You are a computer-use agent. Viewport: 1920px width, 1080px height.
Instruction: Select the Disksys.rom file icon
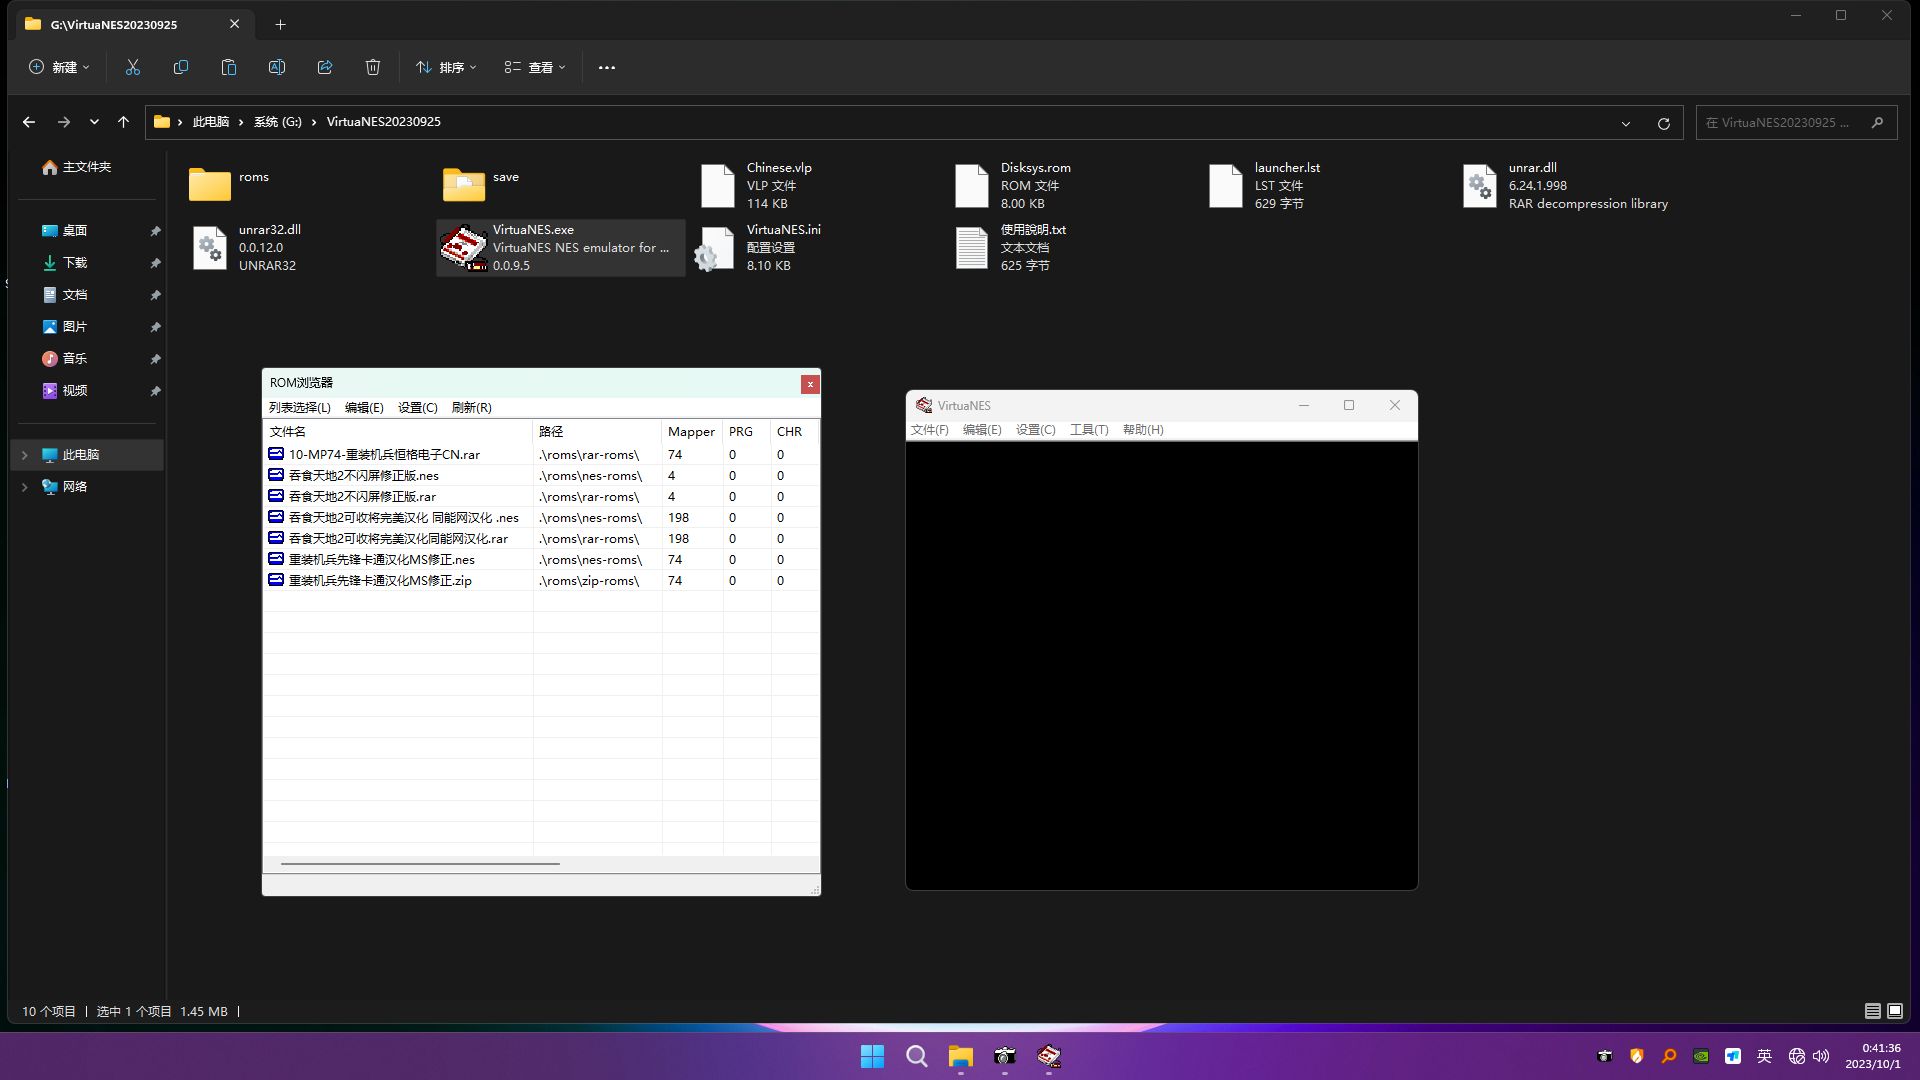pos(972,186)
